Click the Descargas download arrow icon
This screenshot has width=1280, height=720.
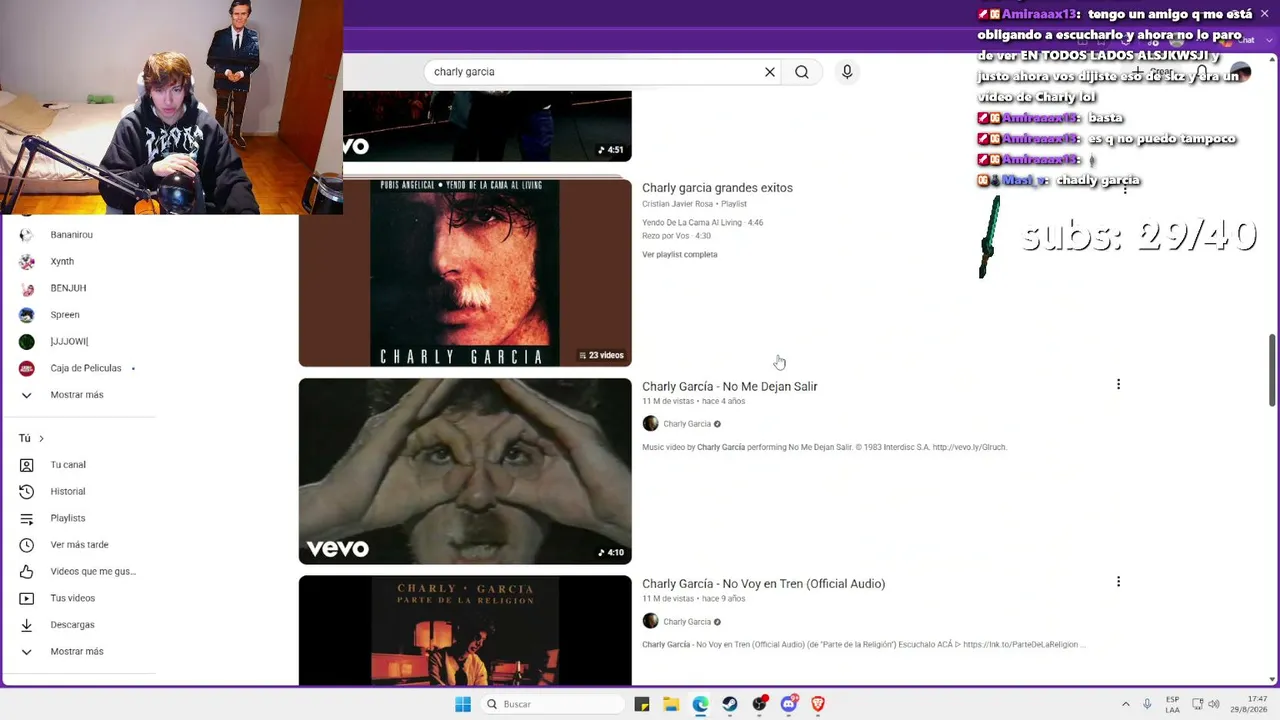point(27,625)
